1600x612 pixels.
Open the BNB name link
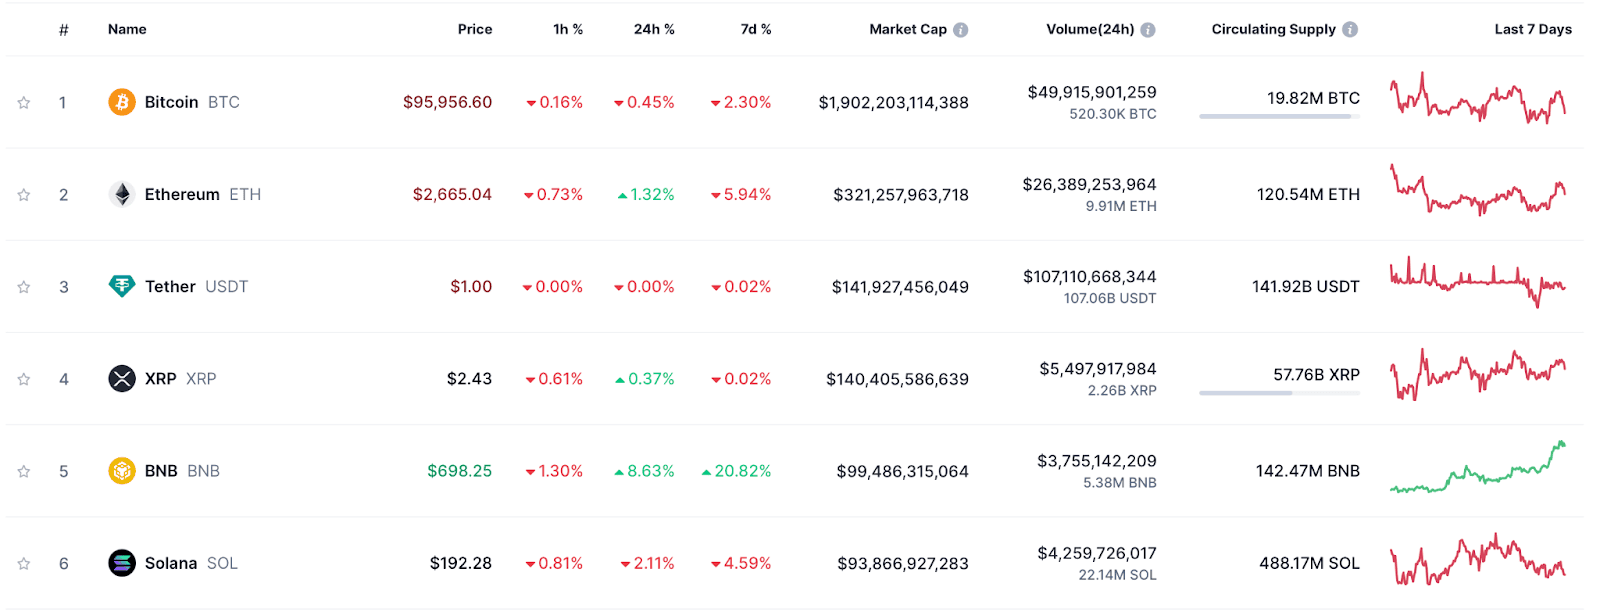[161, 471]
